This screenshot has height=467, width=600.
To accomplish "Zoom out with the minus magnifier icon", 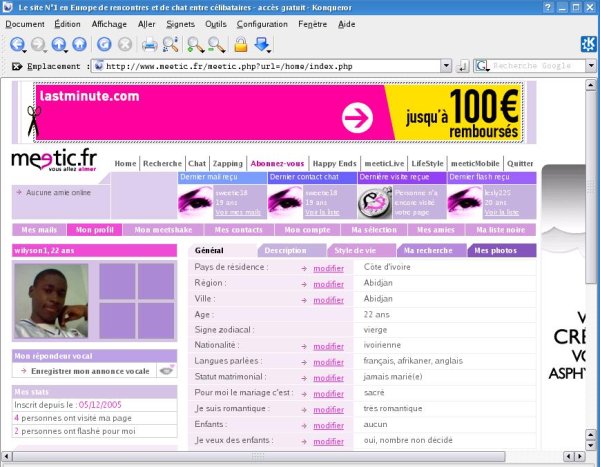I will (216, 44).
